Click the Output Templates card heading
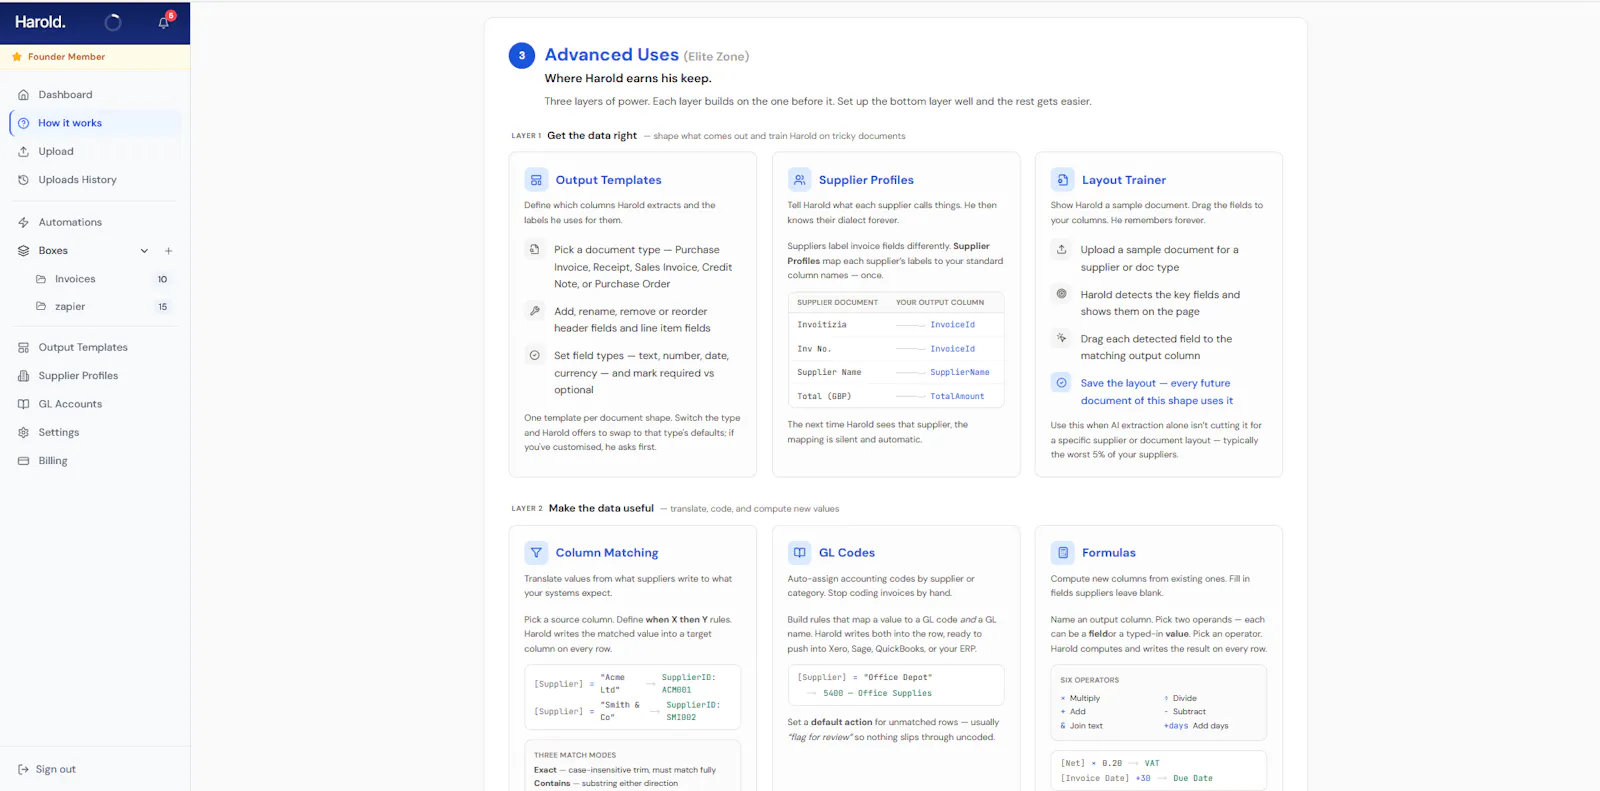The width and height of the screenshot is (1600, 791). tap(609, 180)
